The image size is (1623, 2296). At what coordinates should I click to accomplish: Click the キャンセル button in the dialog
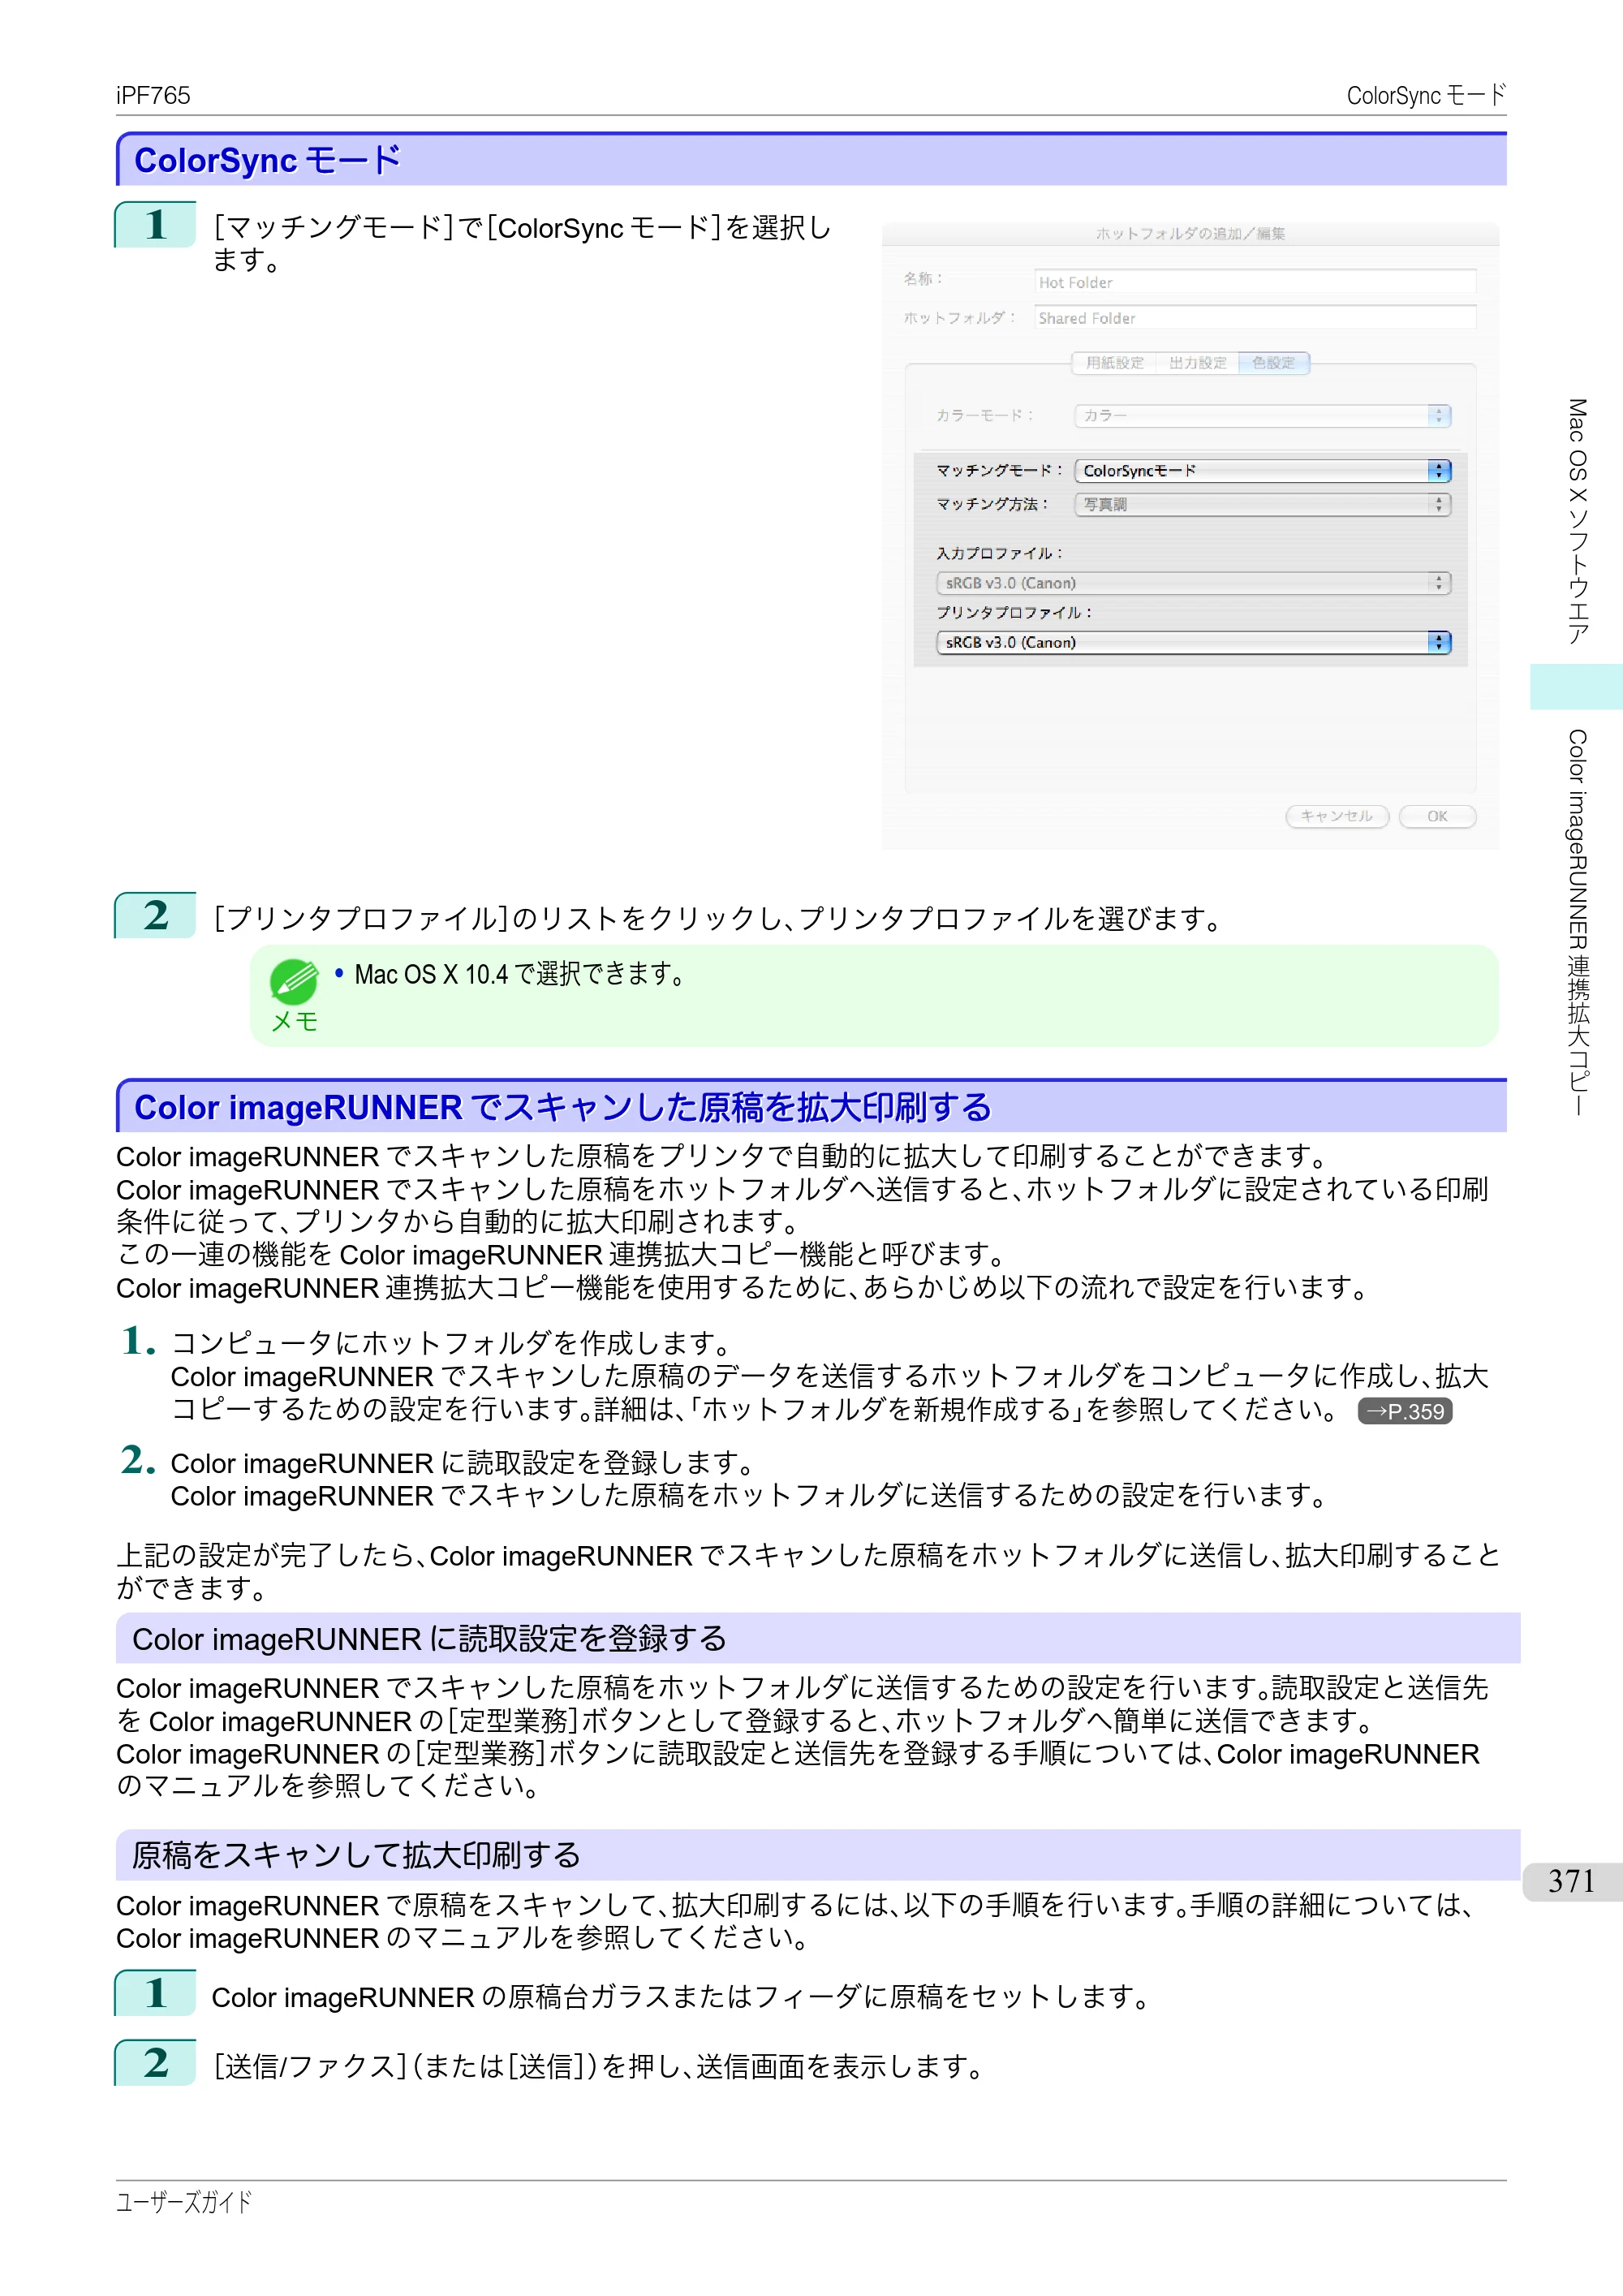point(1337,816)
